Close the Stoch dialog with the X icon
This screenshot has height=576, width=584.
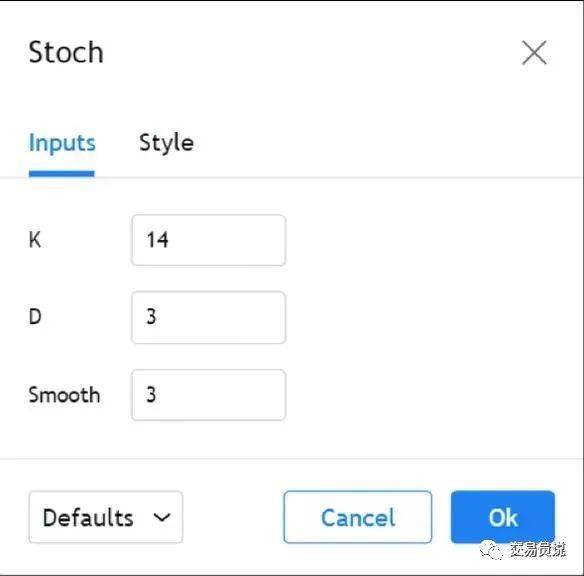[534, 52]
